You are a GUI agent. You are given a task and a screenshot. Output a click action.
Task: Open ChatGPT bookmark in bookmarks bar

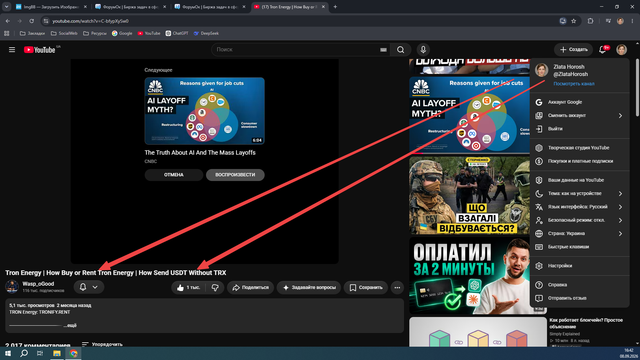[177, 33]
